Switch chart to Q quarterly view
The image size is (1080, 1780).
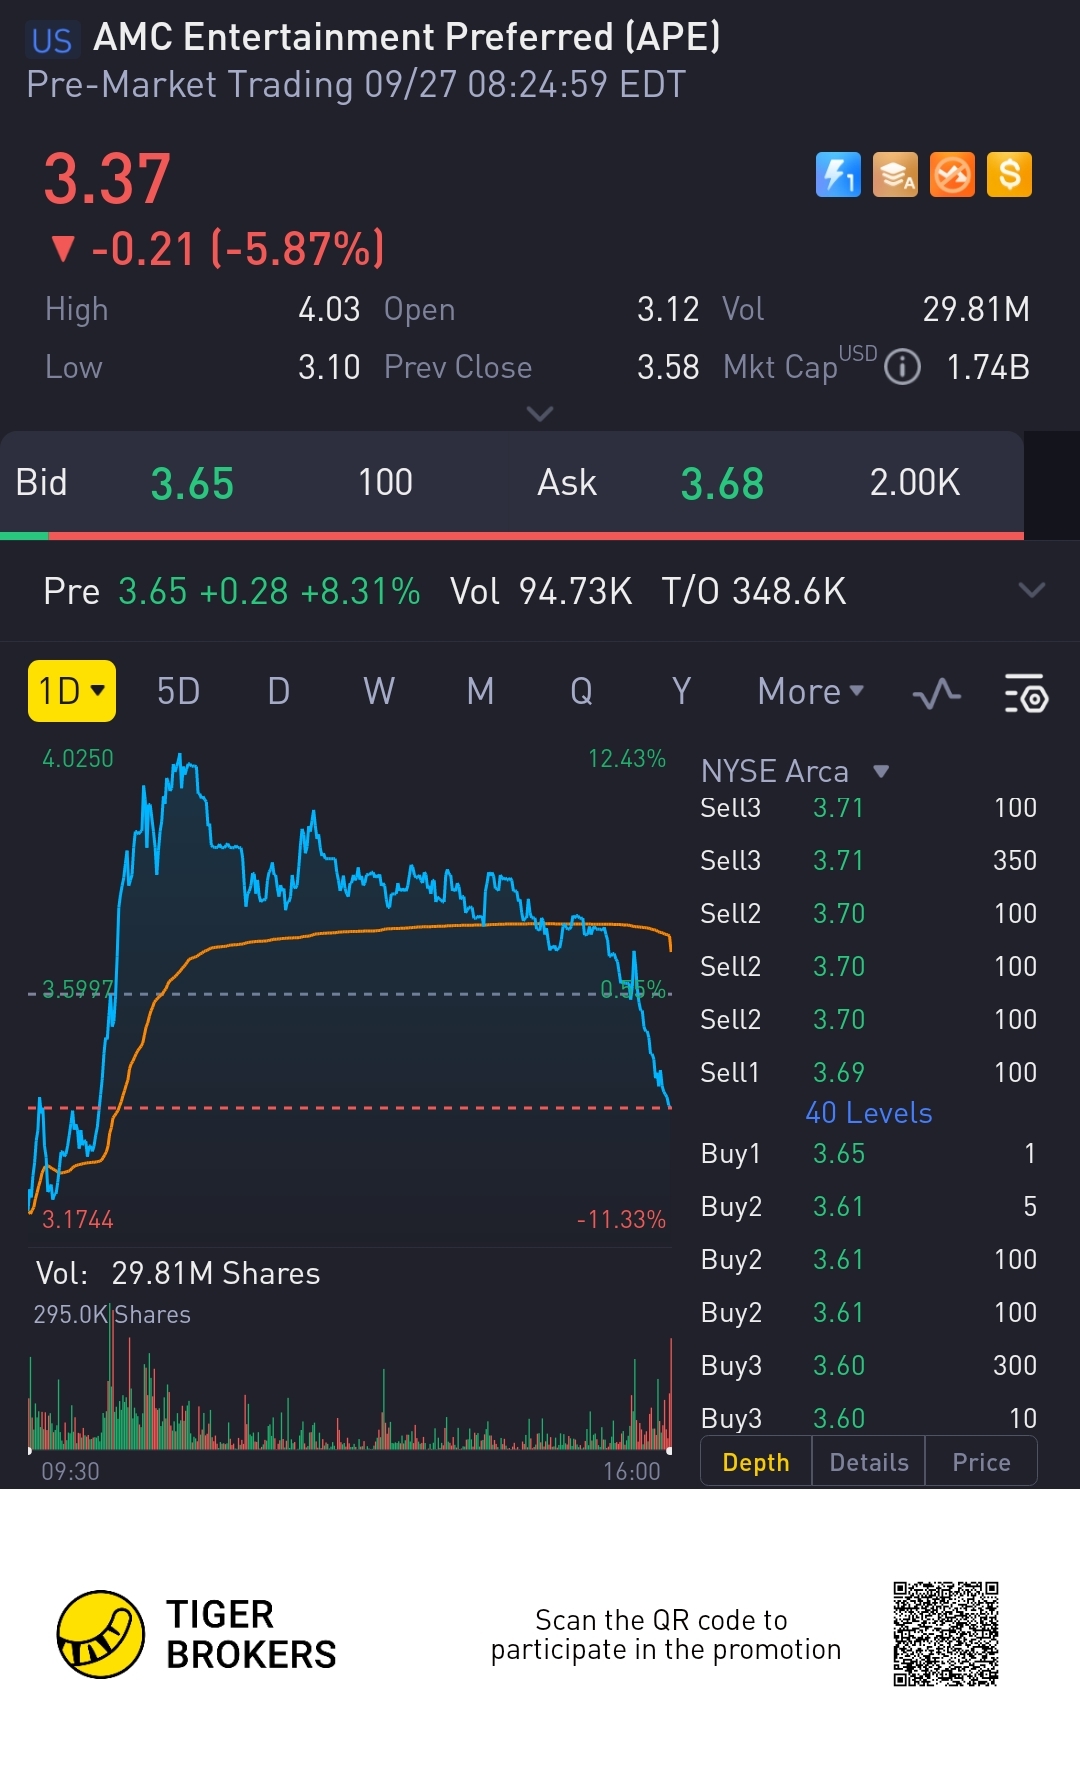click(x=581, y=691)
